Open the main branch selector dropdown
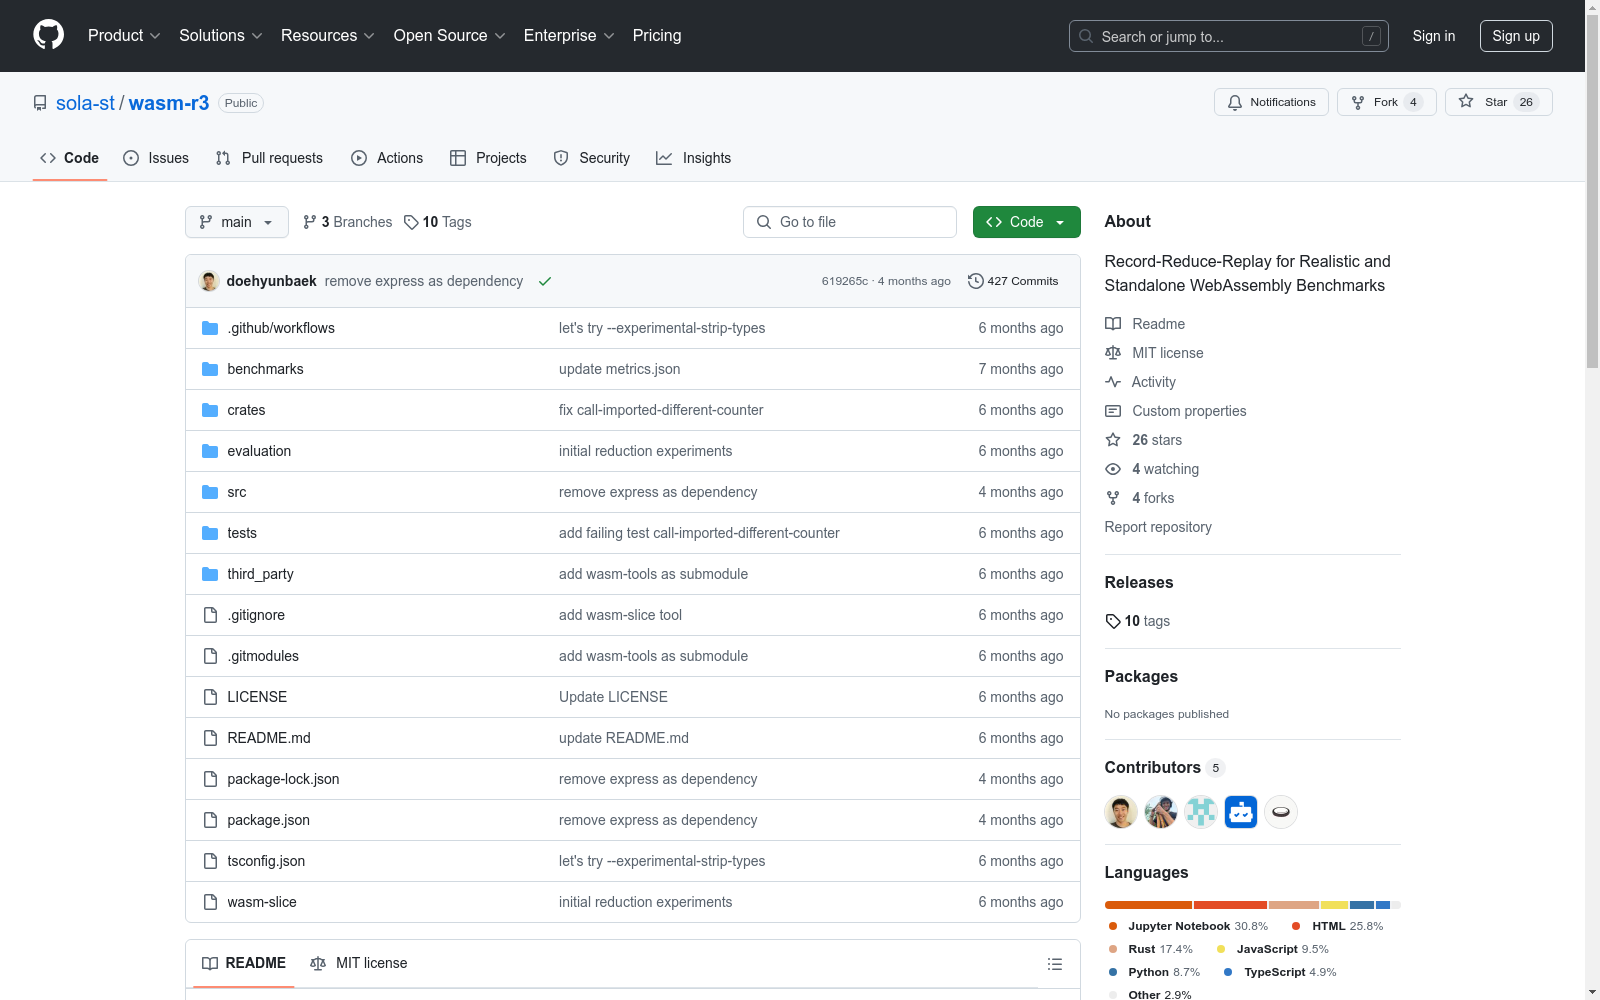 237,222
